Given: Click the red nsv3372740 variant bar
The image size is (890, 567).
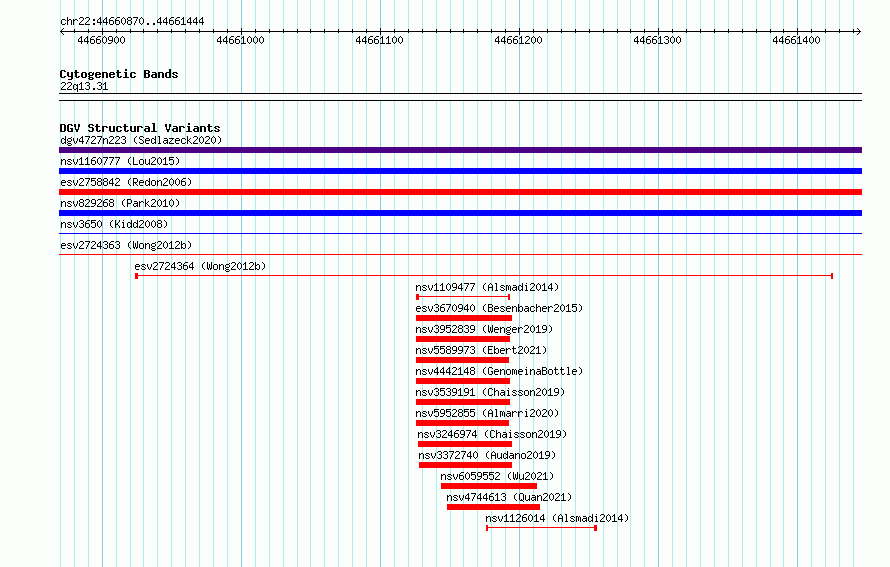Looking at the screenshot, I should click(465, 465).
